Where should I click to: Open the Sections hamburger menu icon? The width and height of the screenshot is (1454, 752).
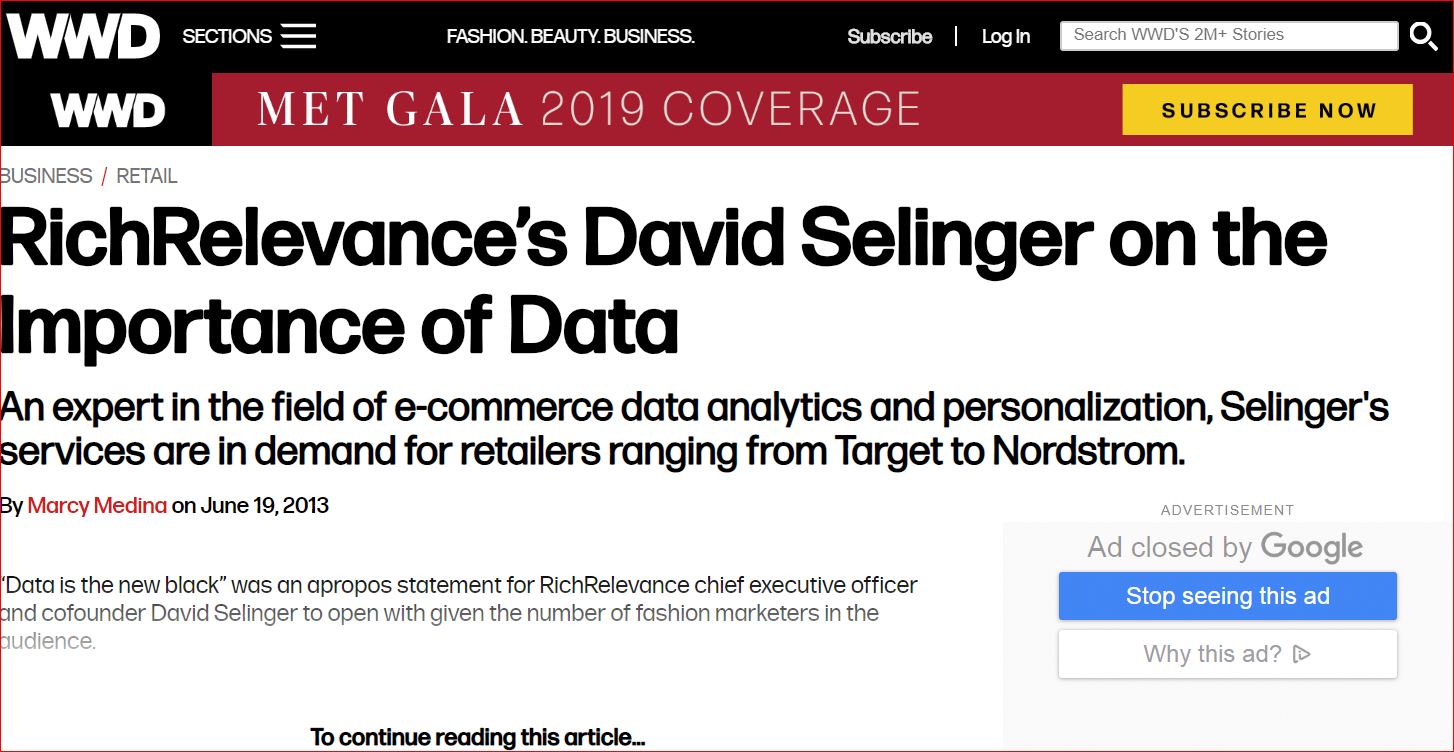[x=298, y=37]
